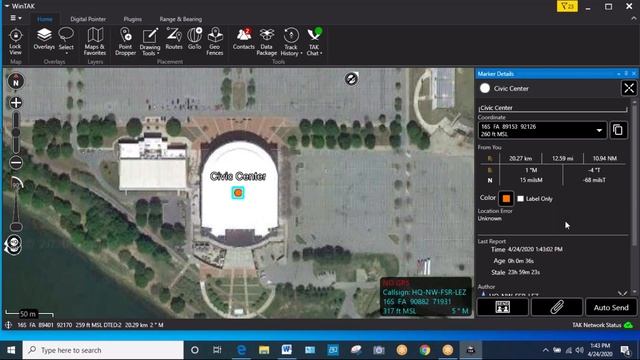640x360 pixels.
Task: Zoom out with the minus button
Action: pos(16,162)
